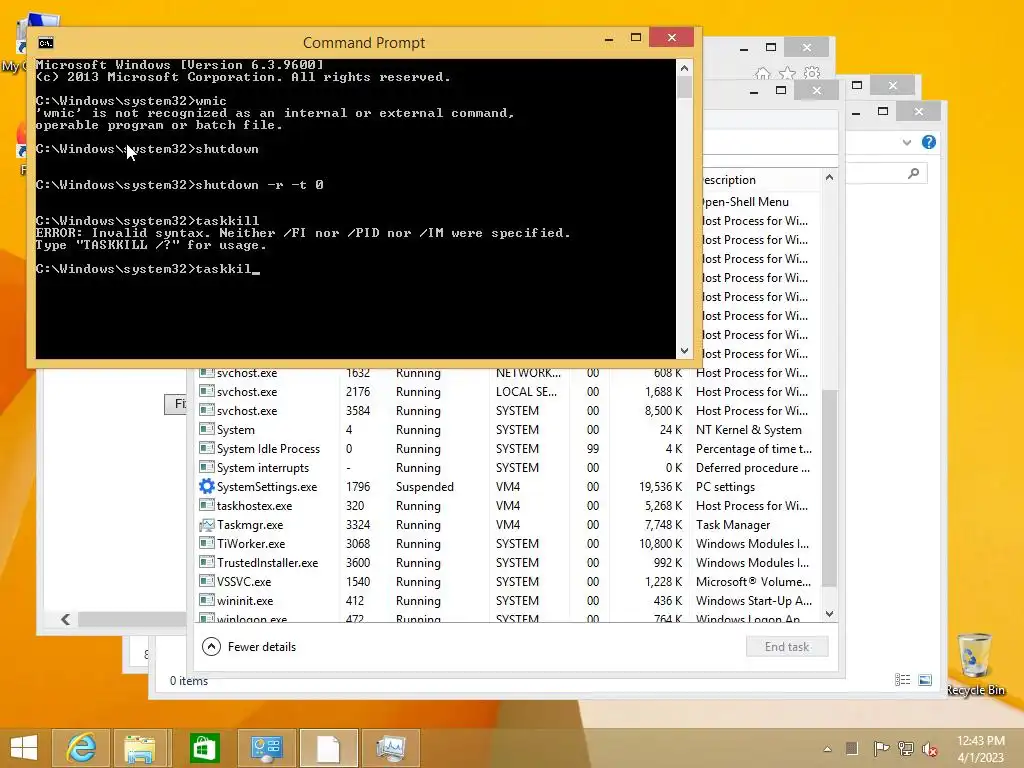
Task: Click Command Prompt title bar text
Action: (364, 42)
